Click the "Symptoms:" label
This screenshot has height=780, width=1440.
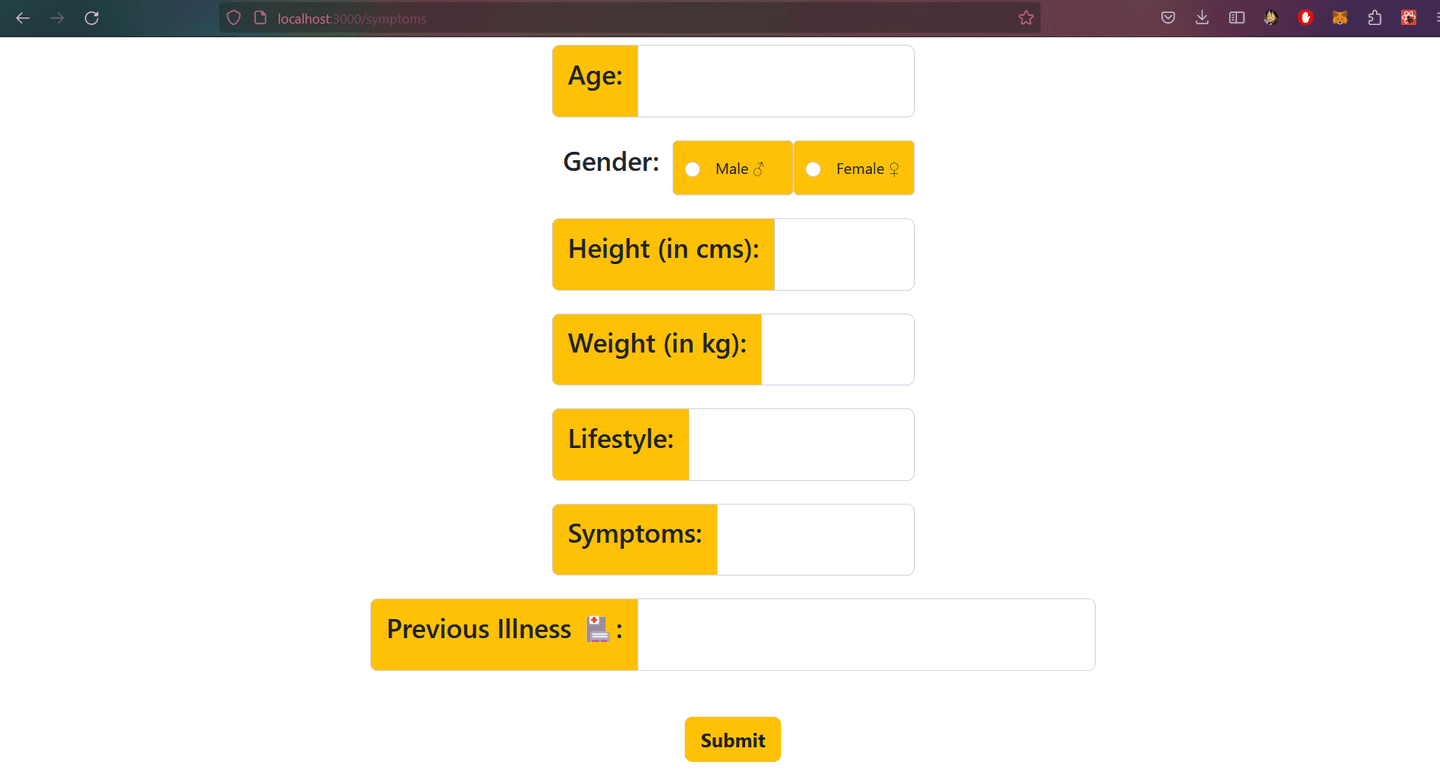635,534
